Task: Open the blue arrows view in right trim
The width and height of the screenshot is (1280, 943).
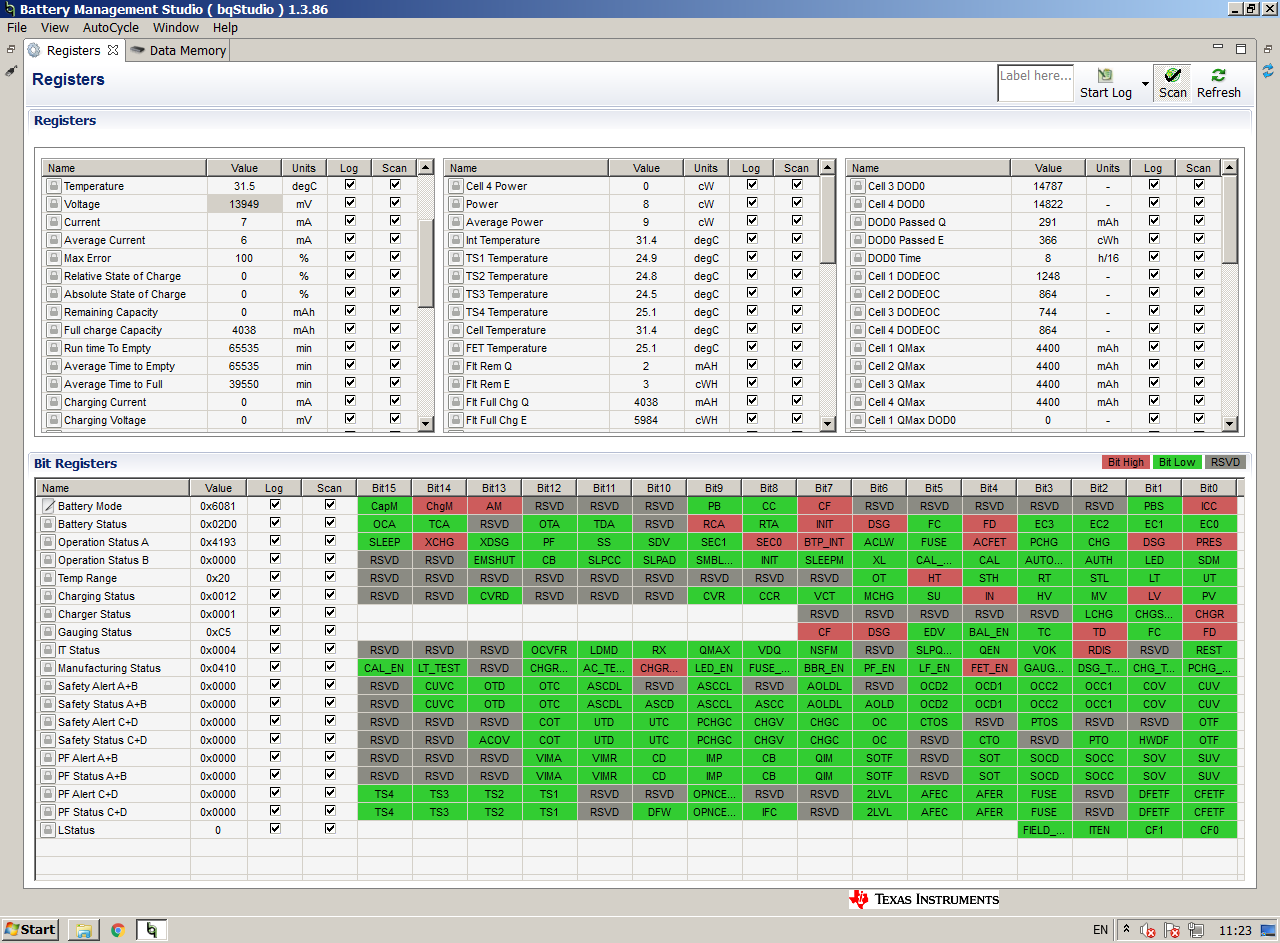Action: [1268, 71]
